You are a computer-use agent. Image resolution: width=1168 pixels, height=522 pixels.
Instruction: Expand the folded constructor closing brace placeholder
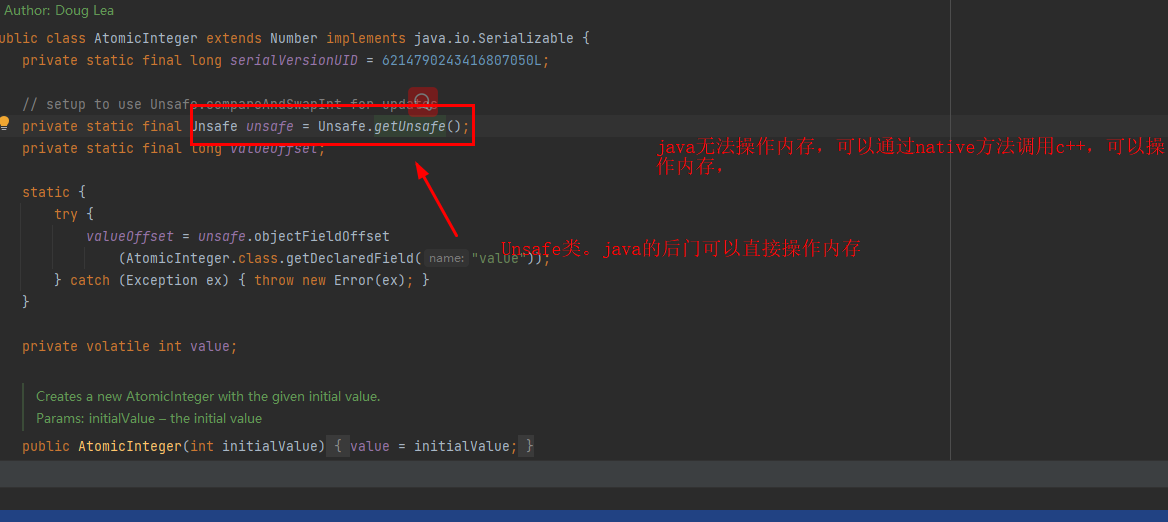point(526,447)
